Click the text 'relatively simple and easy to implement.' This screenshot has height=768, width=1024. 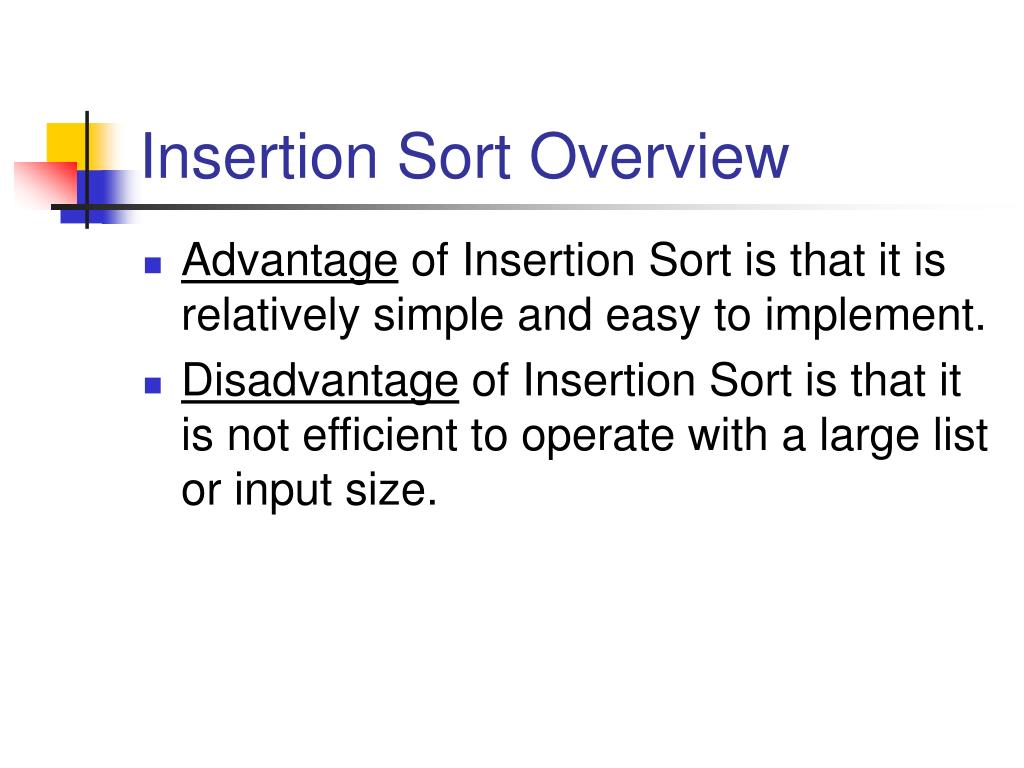click(583, 317)
